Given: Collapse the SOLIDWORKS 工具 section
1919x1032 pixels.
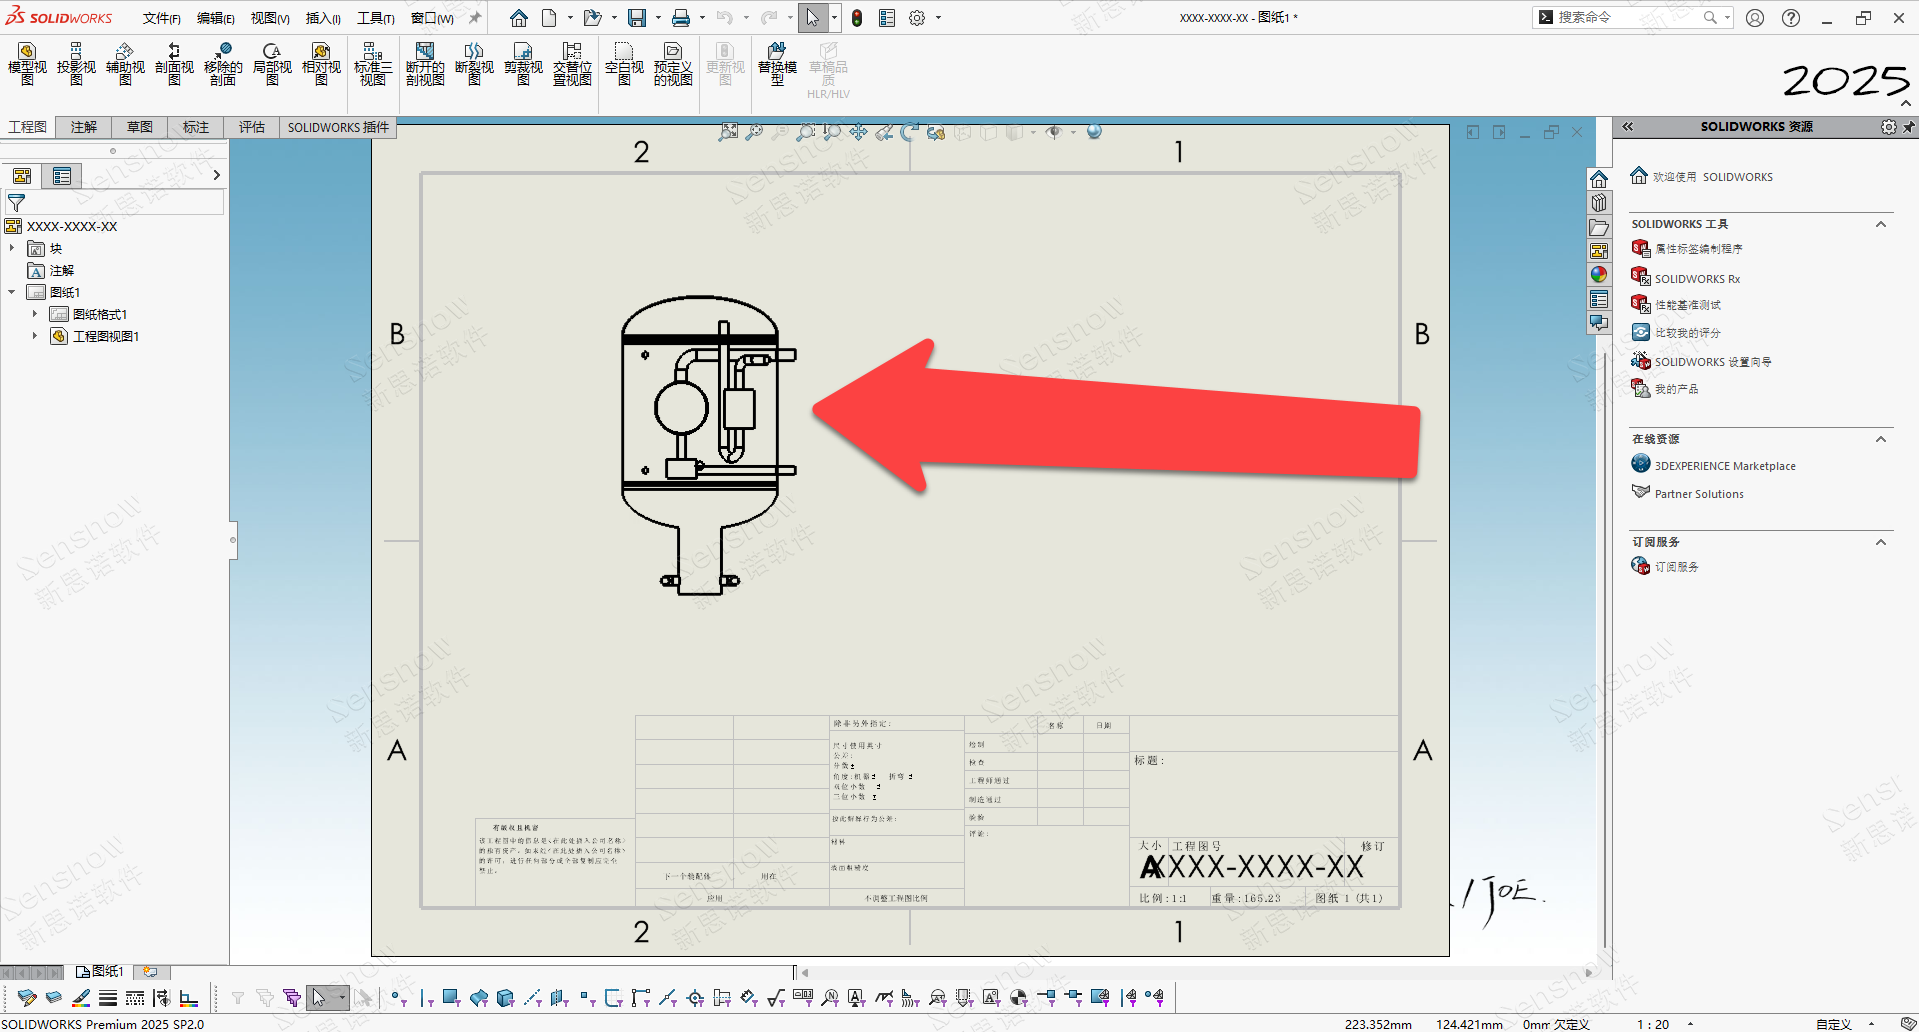Looking at the screenshot, I should point(1880,224).
